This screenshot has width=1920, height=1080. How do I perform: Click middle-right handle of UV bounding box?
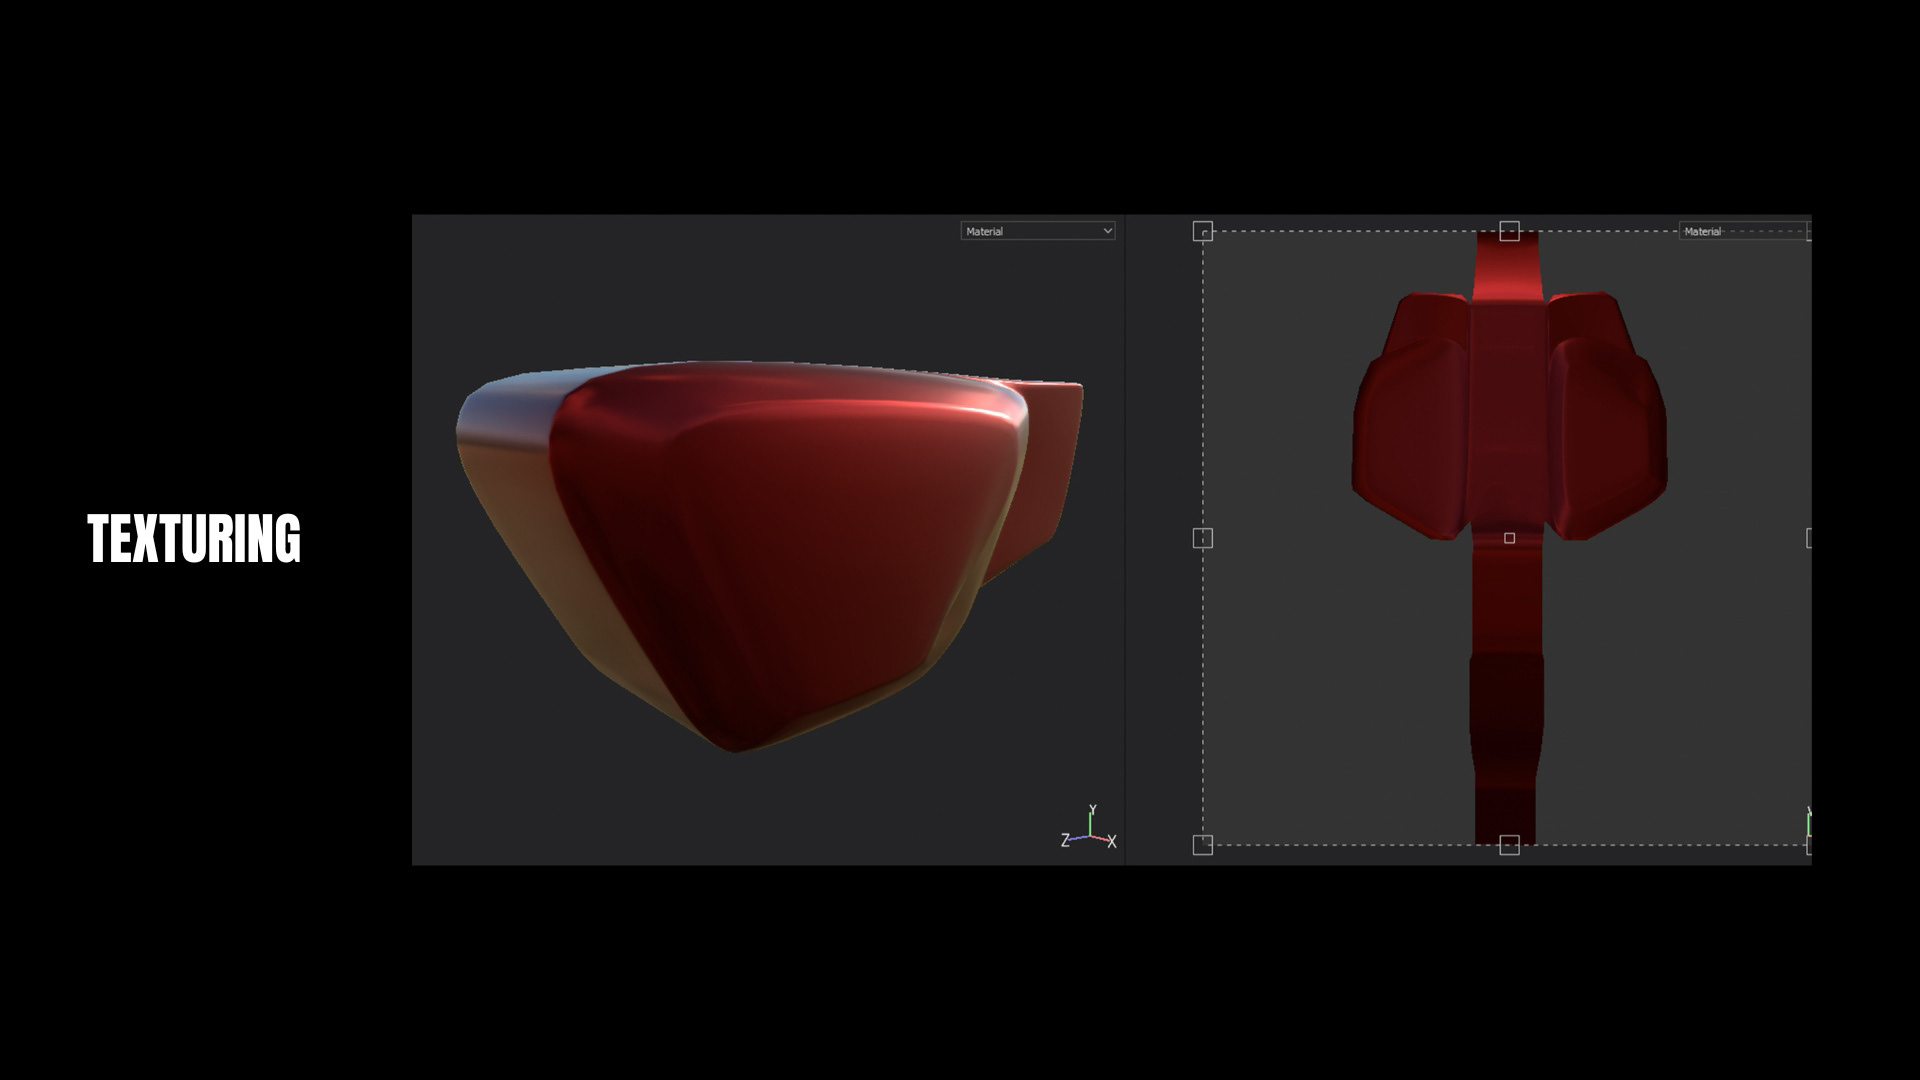tap(1809, 539)
